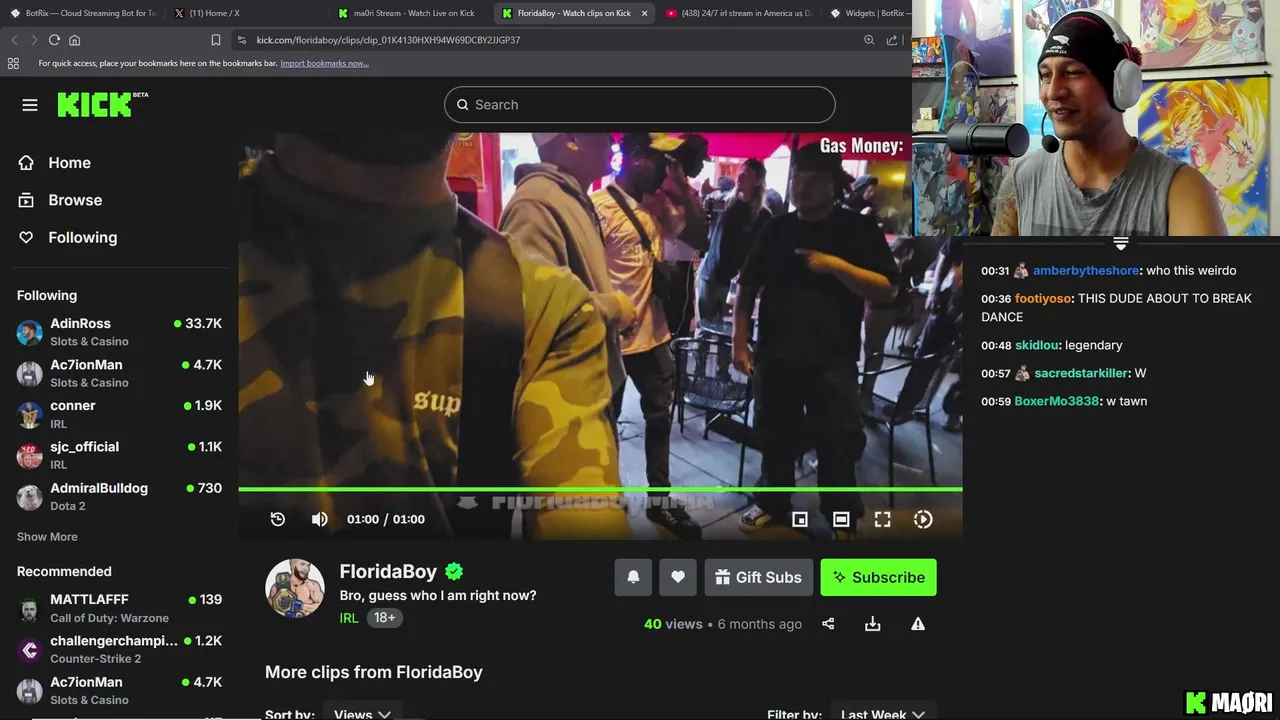
Task: Open Sort by Views dropdown
Action: tap(361, 713)
